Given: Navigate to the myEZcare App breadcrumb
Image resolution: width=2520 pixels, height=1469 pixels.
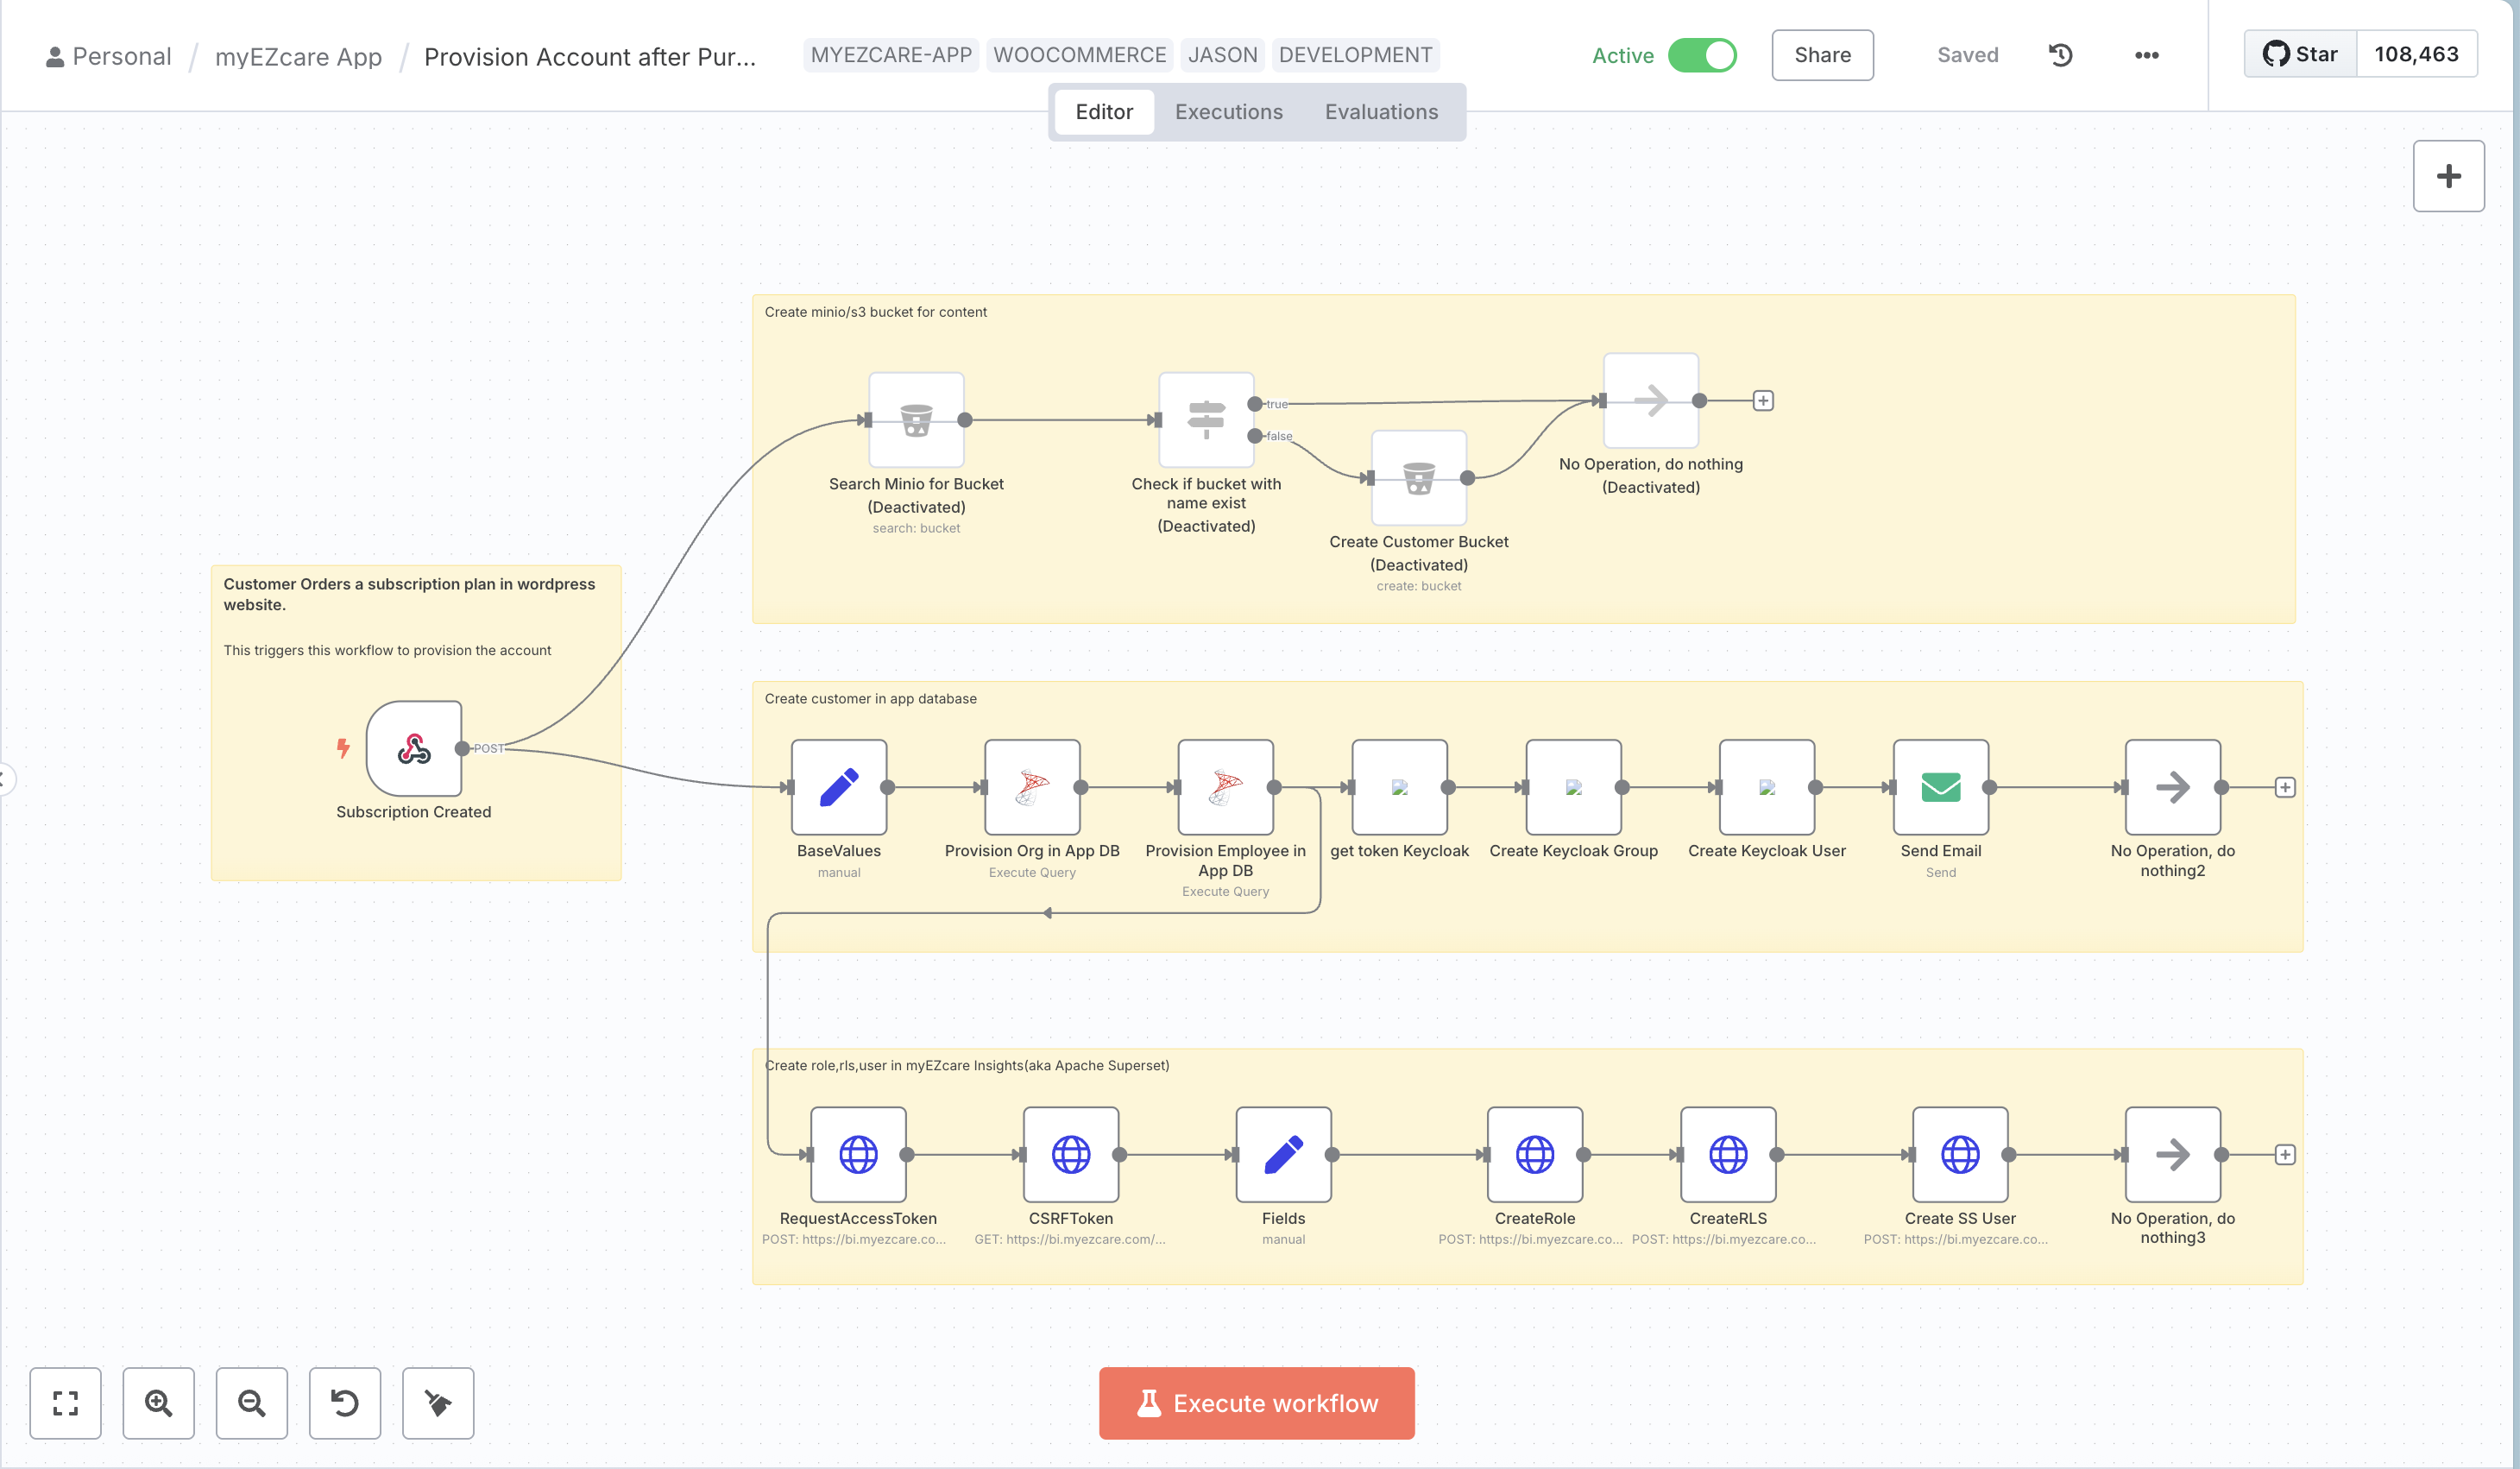Looking at the screenshot, I should click(x=297, y=56).
